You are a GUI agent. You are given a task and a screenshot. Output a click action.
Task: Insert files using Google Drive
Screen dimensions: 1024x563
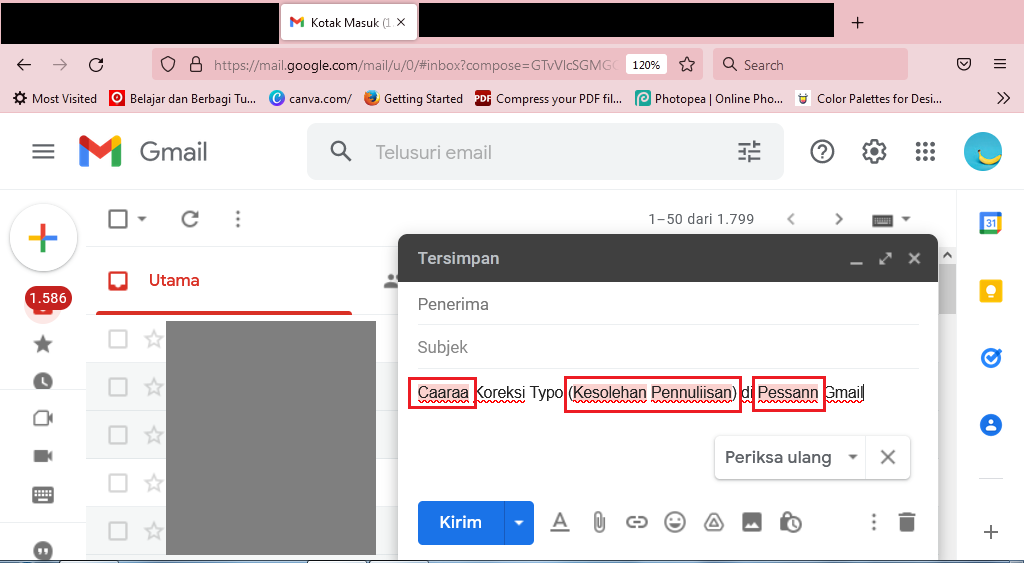713,522
